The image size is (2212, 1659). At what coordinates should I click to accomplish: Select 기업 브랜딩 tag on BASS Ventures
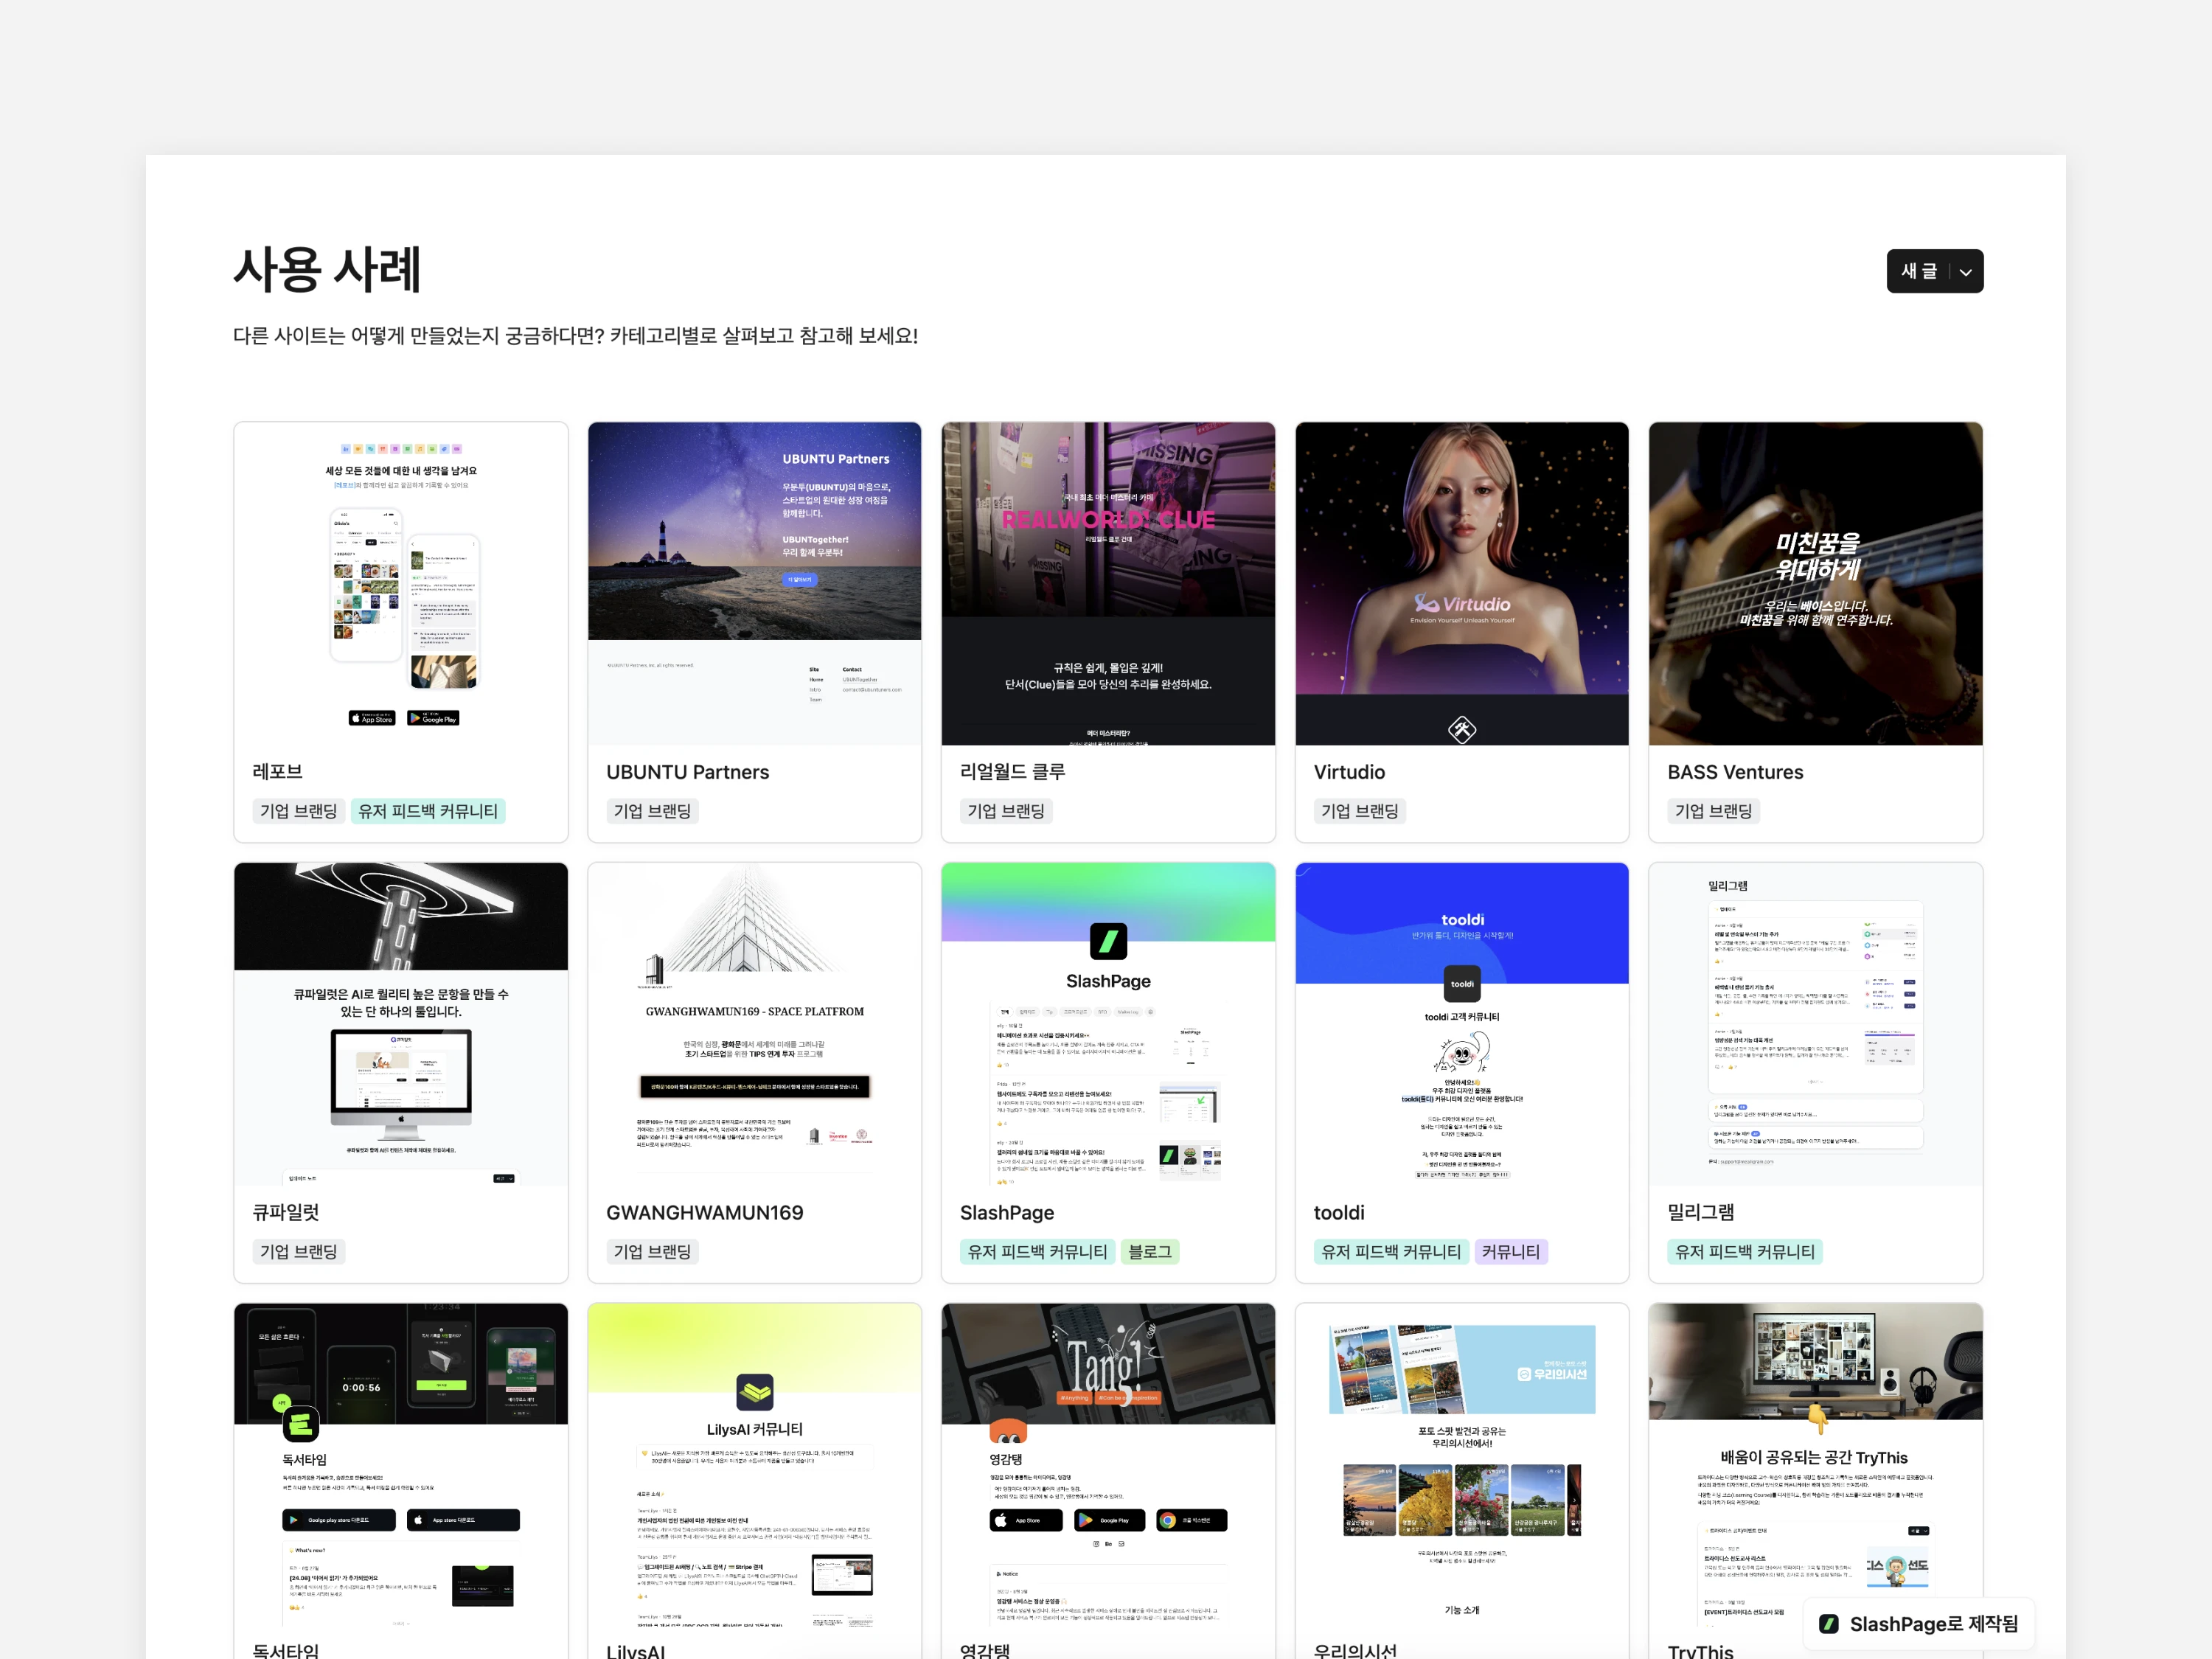point(1714,811)
